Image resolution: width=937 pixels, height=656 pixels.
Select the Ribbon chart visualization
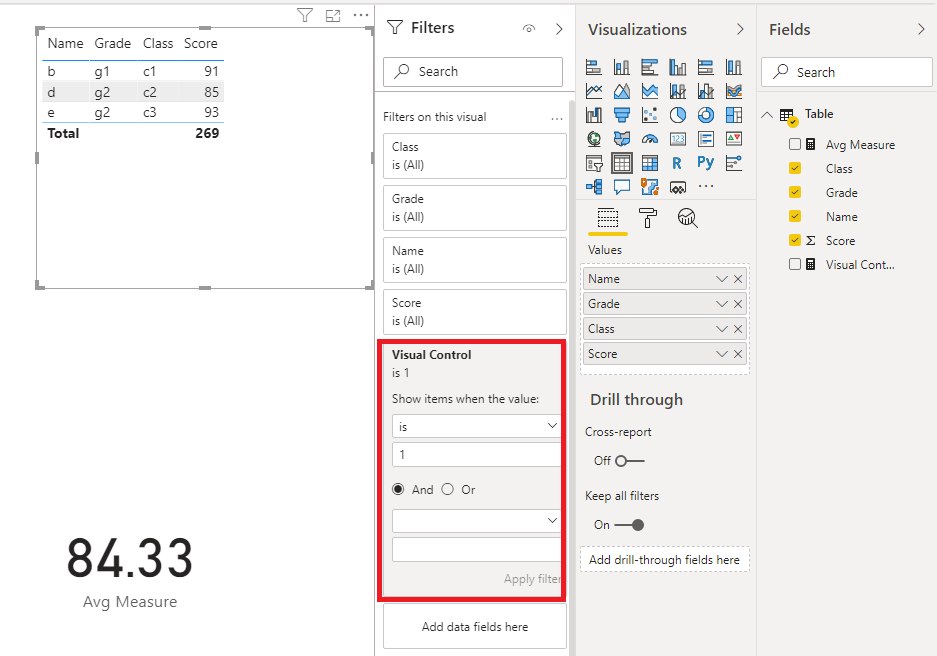[x=734, y=91]
